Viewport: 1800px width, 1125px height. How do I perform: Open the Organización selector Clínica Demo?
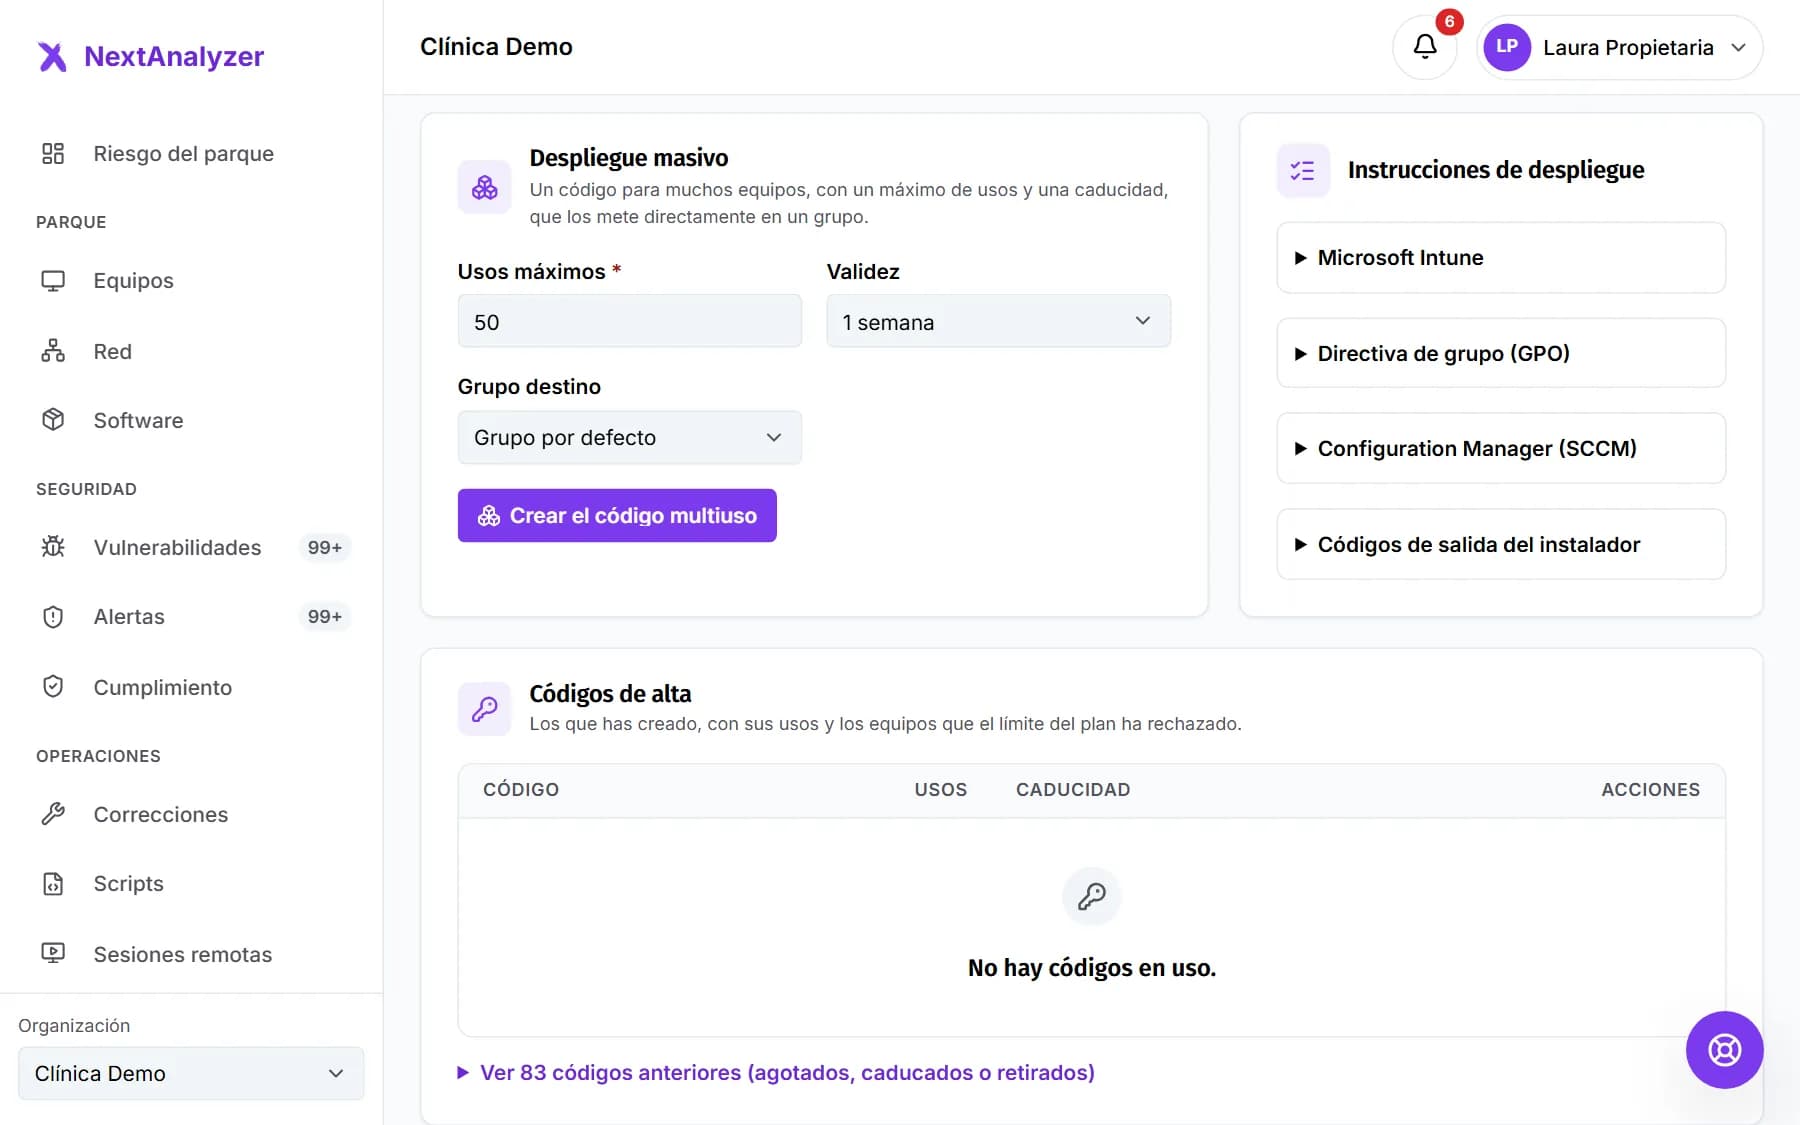(191, 1073)
